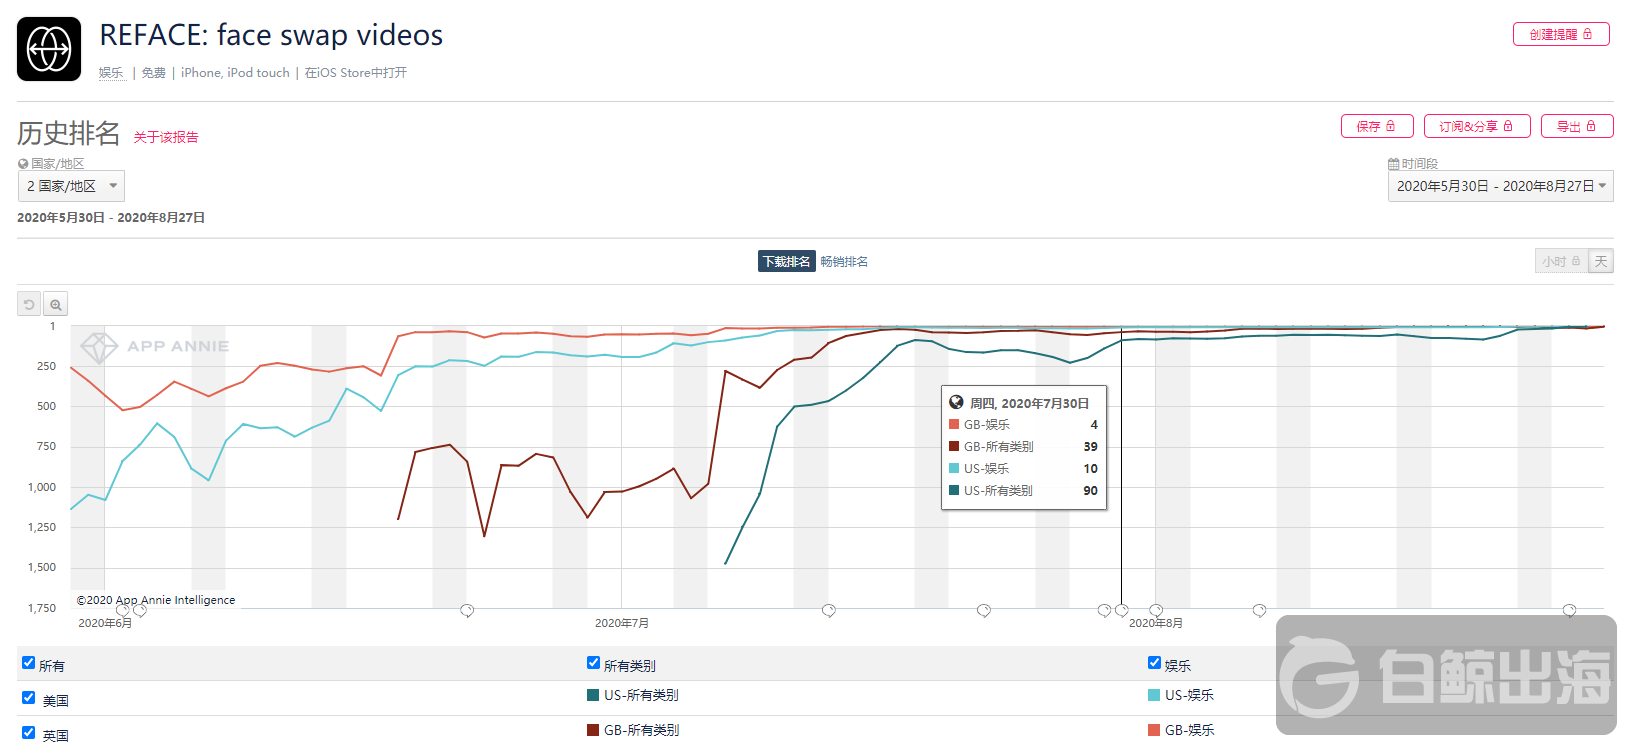The height and width of the screenshot is (745, 1627).
Task: Click the teal US-所有类别 legend square
Action: [x=593, y=695]
